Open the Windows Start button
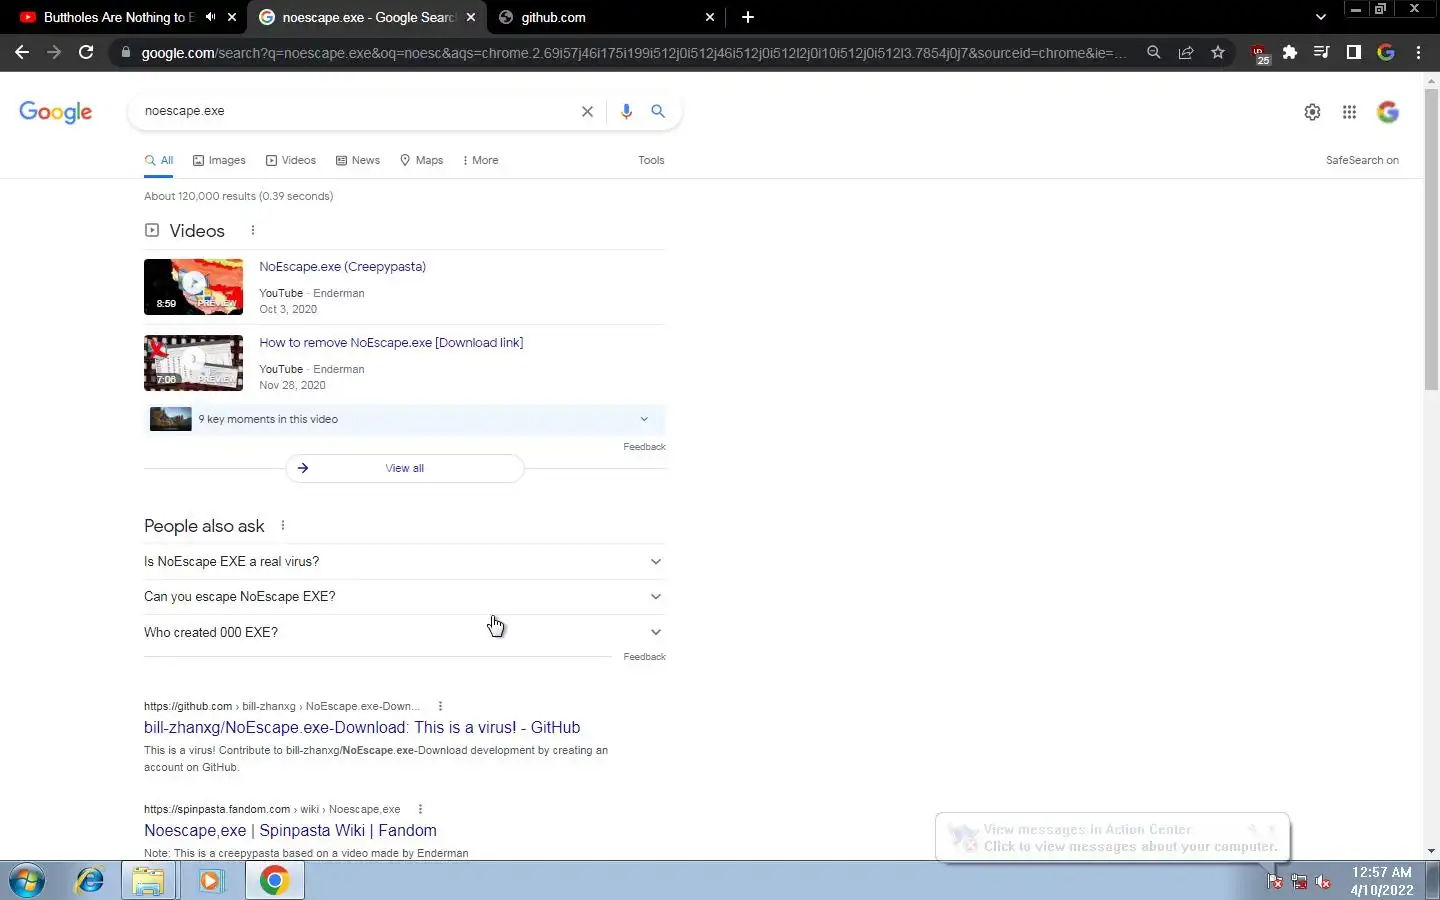Screen dimensions: 1440x900 coord(27,881)
